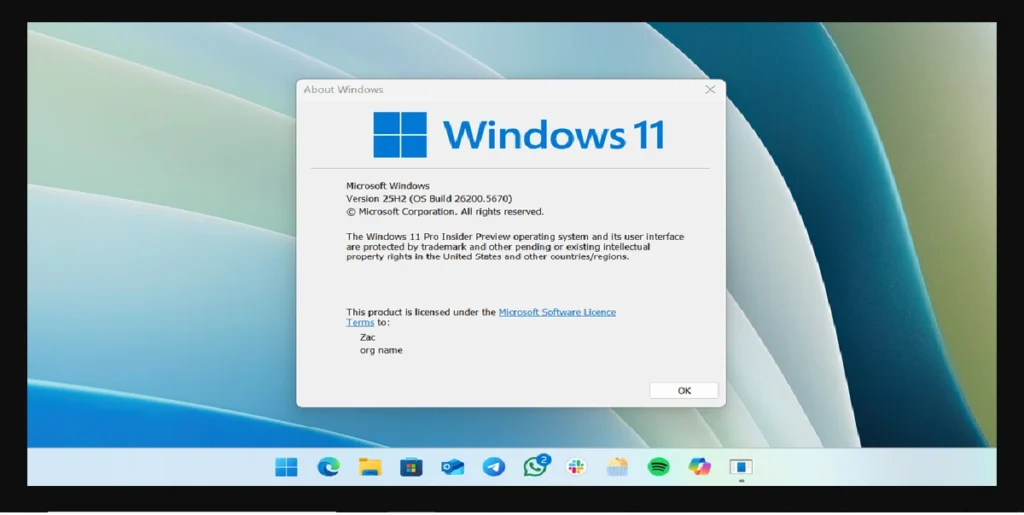
Task: Click the 'org name' text
Action: tap(381, 351)
